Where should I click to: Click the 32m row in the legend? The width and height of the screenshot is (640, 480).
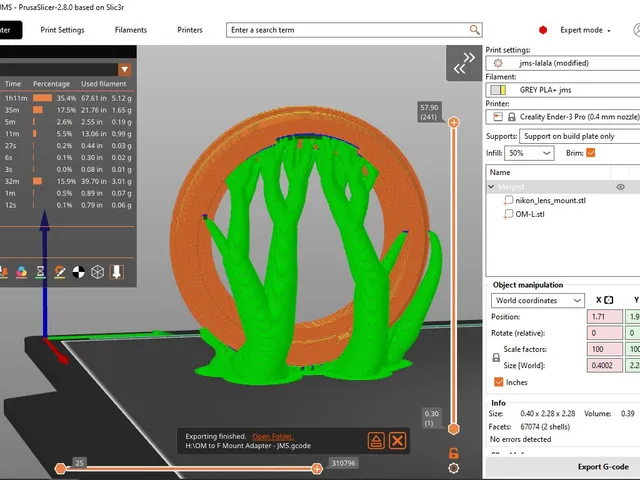pyautogui.click(x=68, y=181)
